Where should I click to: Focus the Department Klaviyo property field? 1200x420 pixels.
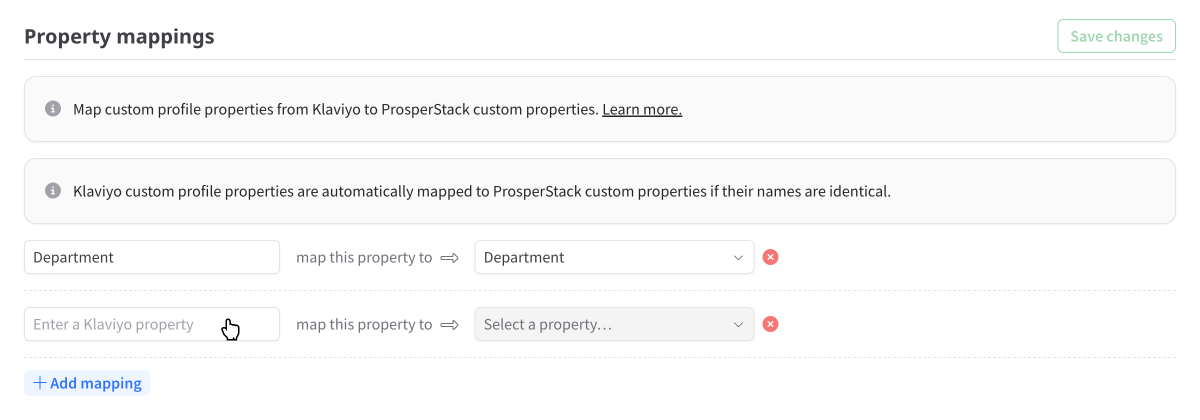[x=152, y=257]
